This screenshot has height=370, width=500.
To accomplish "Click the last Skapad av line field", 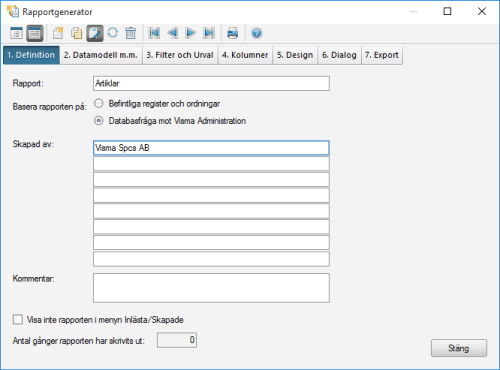I will [211, 259].
